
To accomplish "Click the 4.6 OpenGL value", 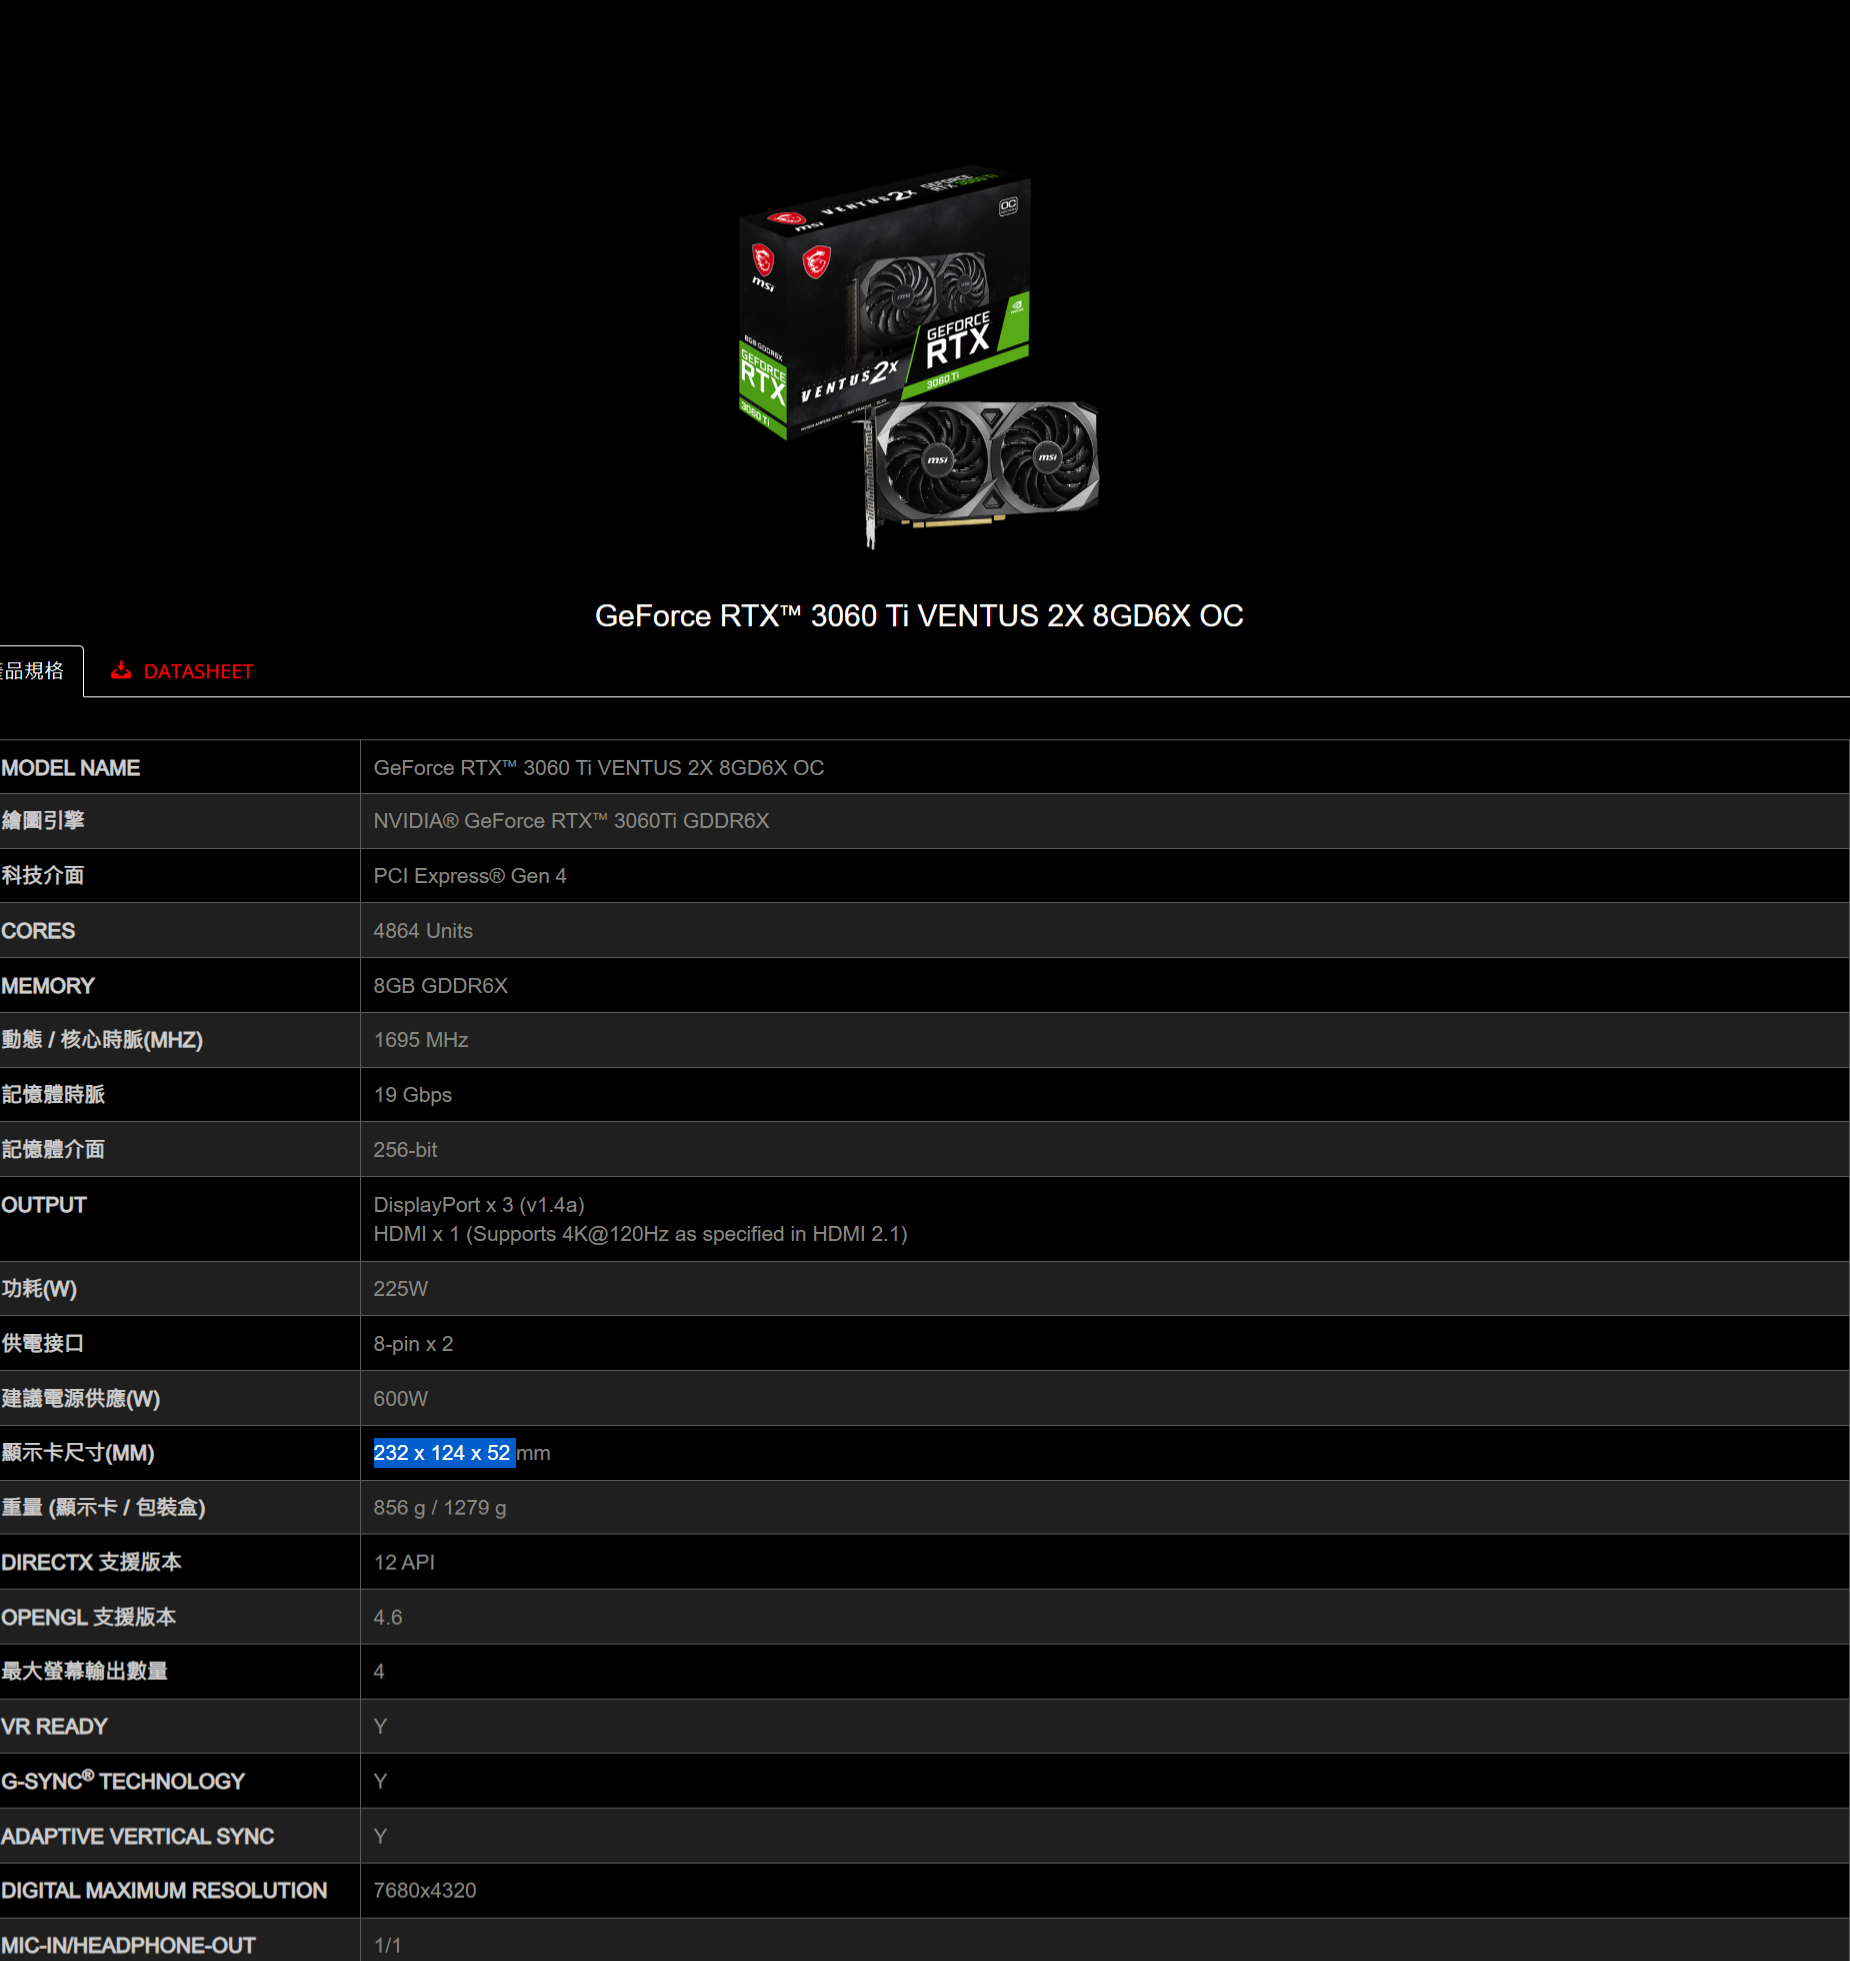I will pos(387,1618).
